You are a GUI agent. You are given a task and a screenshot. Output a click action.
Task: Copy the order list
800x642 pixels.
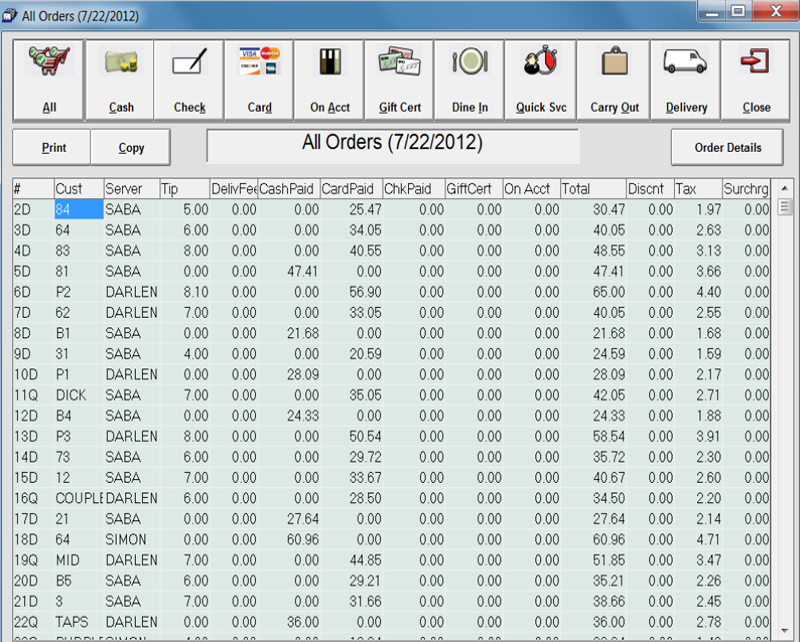coord(131,147)
